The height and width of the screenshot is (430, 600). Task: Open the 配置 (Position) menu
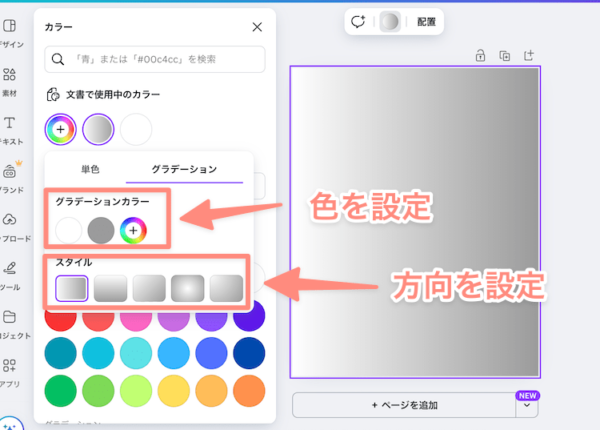click(x=426, y=22)
